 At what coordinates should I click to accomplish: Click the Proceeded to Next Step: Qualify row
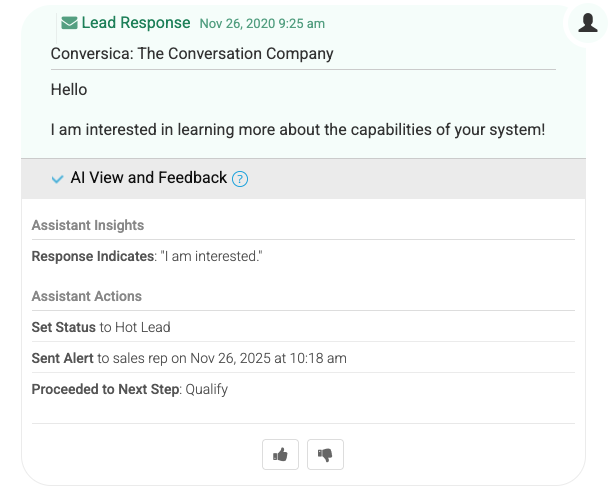(x=130, y=389)
